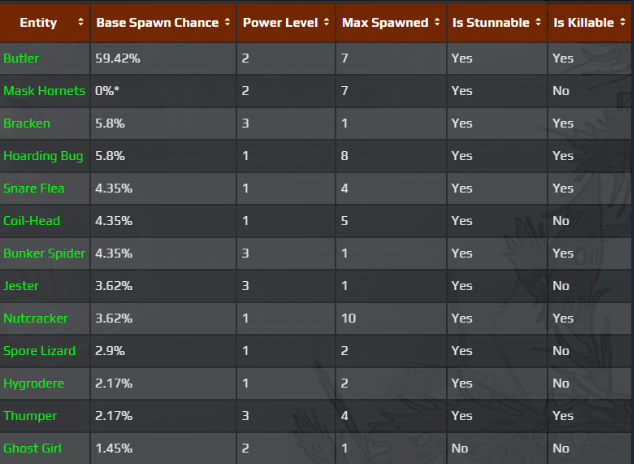Open the Butler entity link
Image resolution: width=634 pixels, height=464 pixels.
[21, 58]
